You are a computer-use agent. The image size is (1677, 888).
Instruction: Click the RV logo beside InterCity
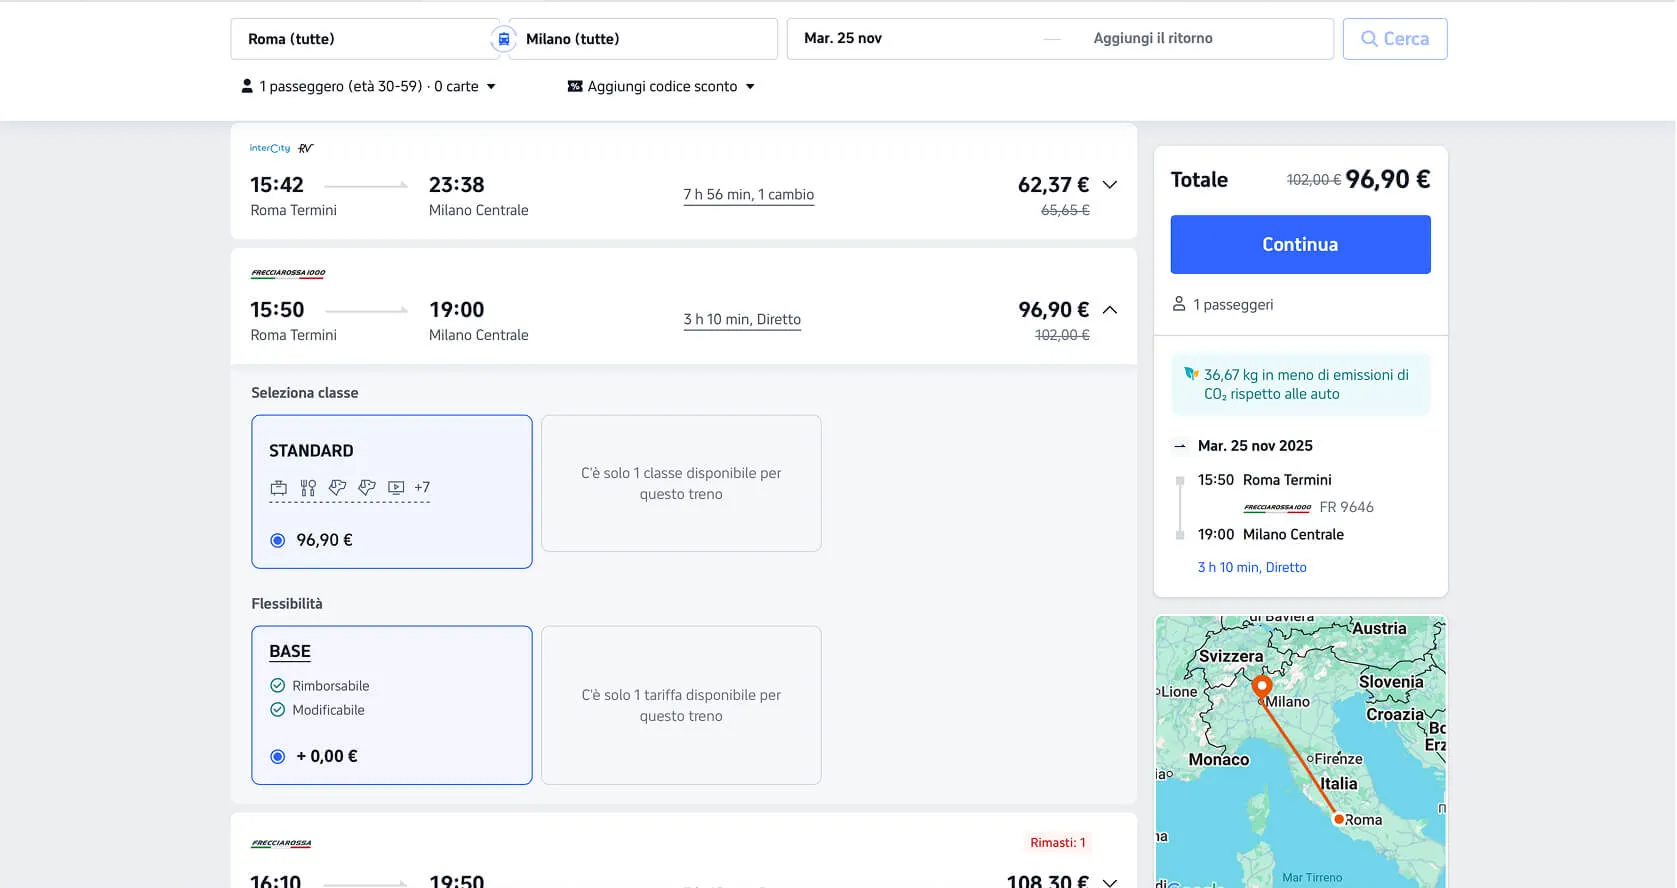pos(306,148)
